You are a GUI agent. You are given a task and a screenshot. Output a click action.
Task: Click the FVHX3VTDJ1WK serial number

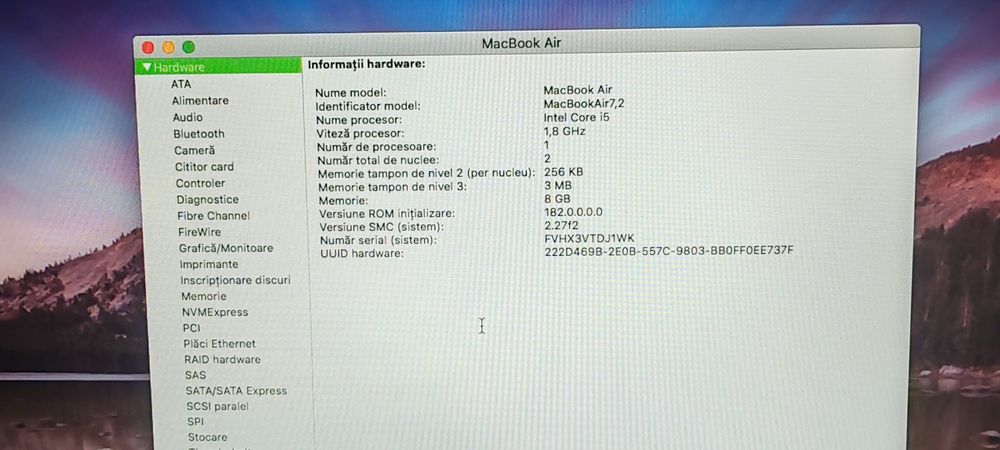click(x=589, y=238)
